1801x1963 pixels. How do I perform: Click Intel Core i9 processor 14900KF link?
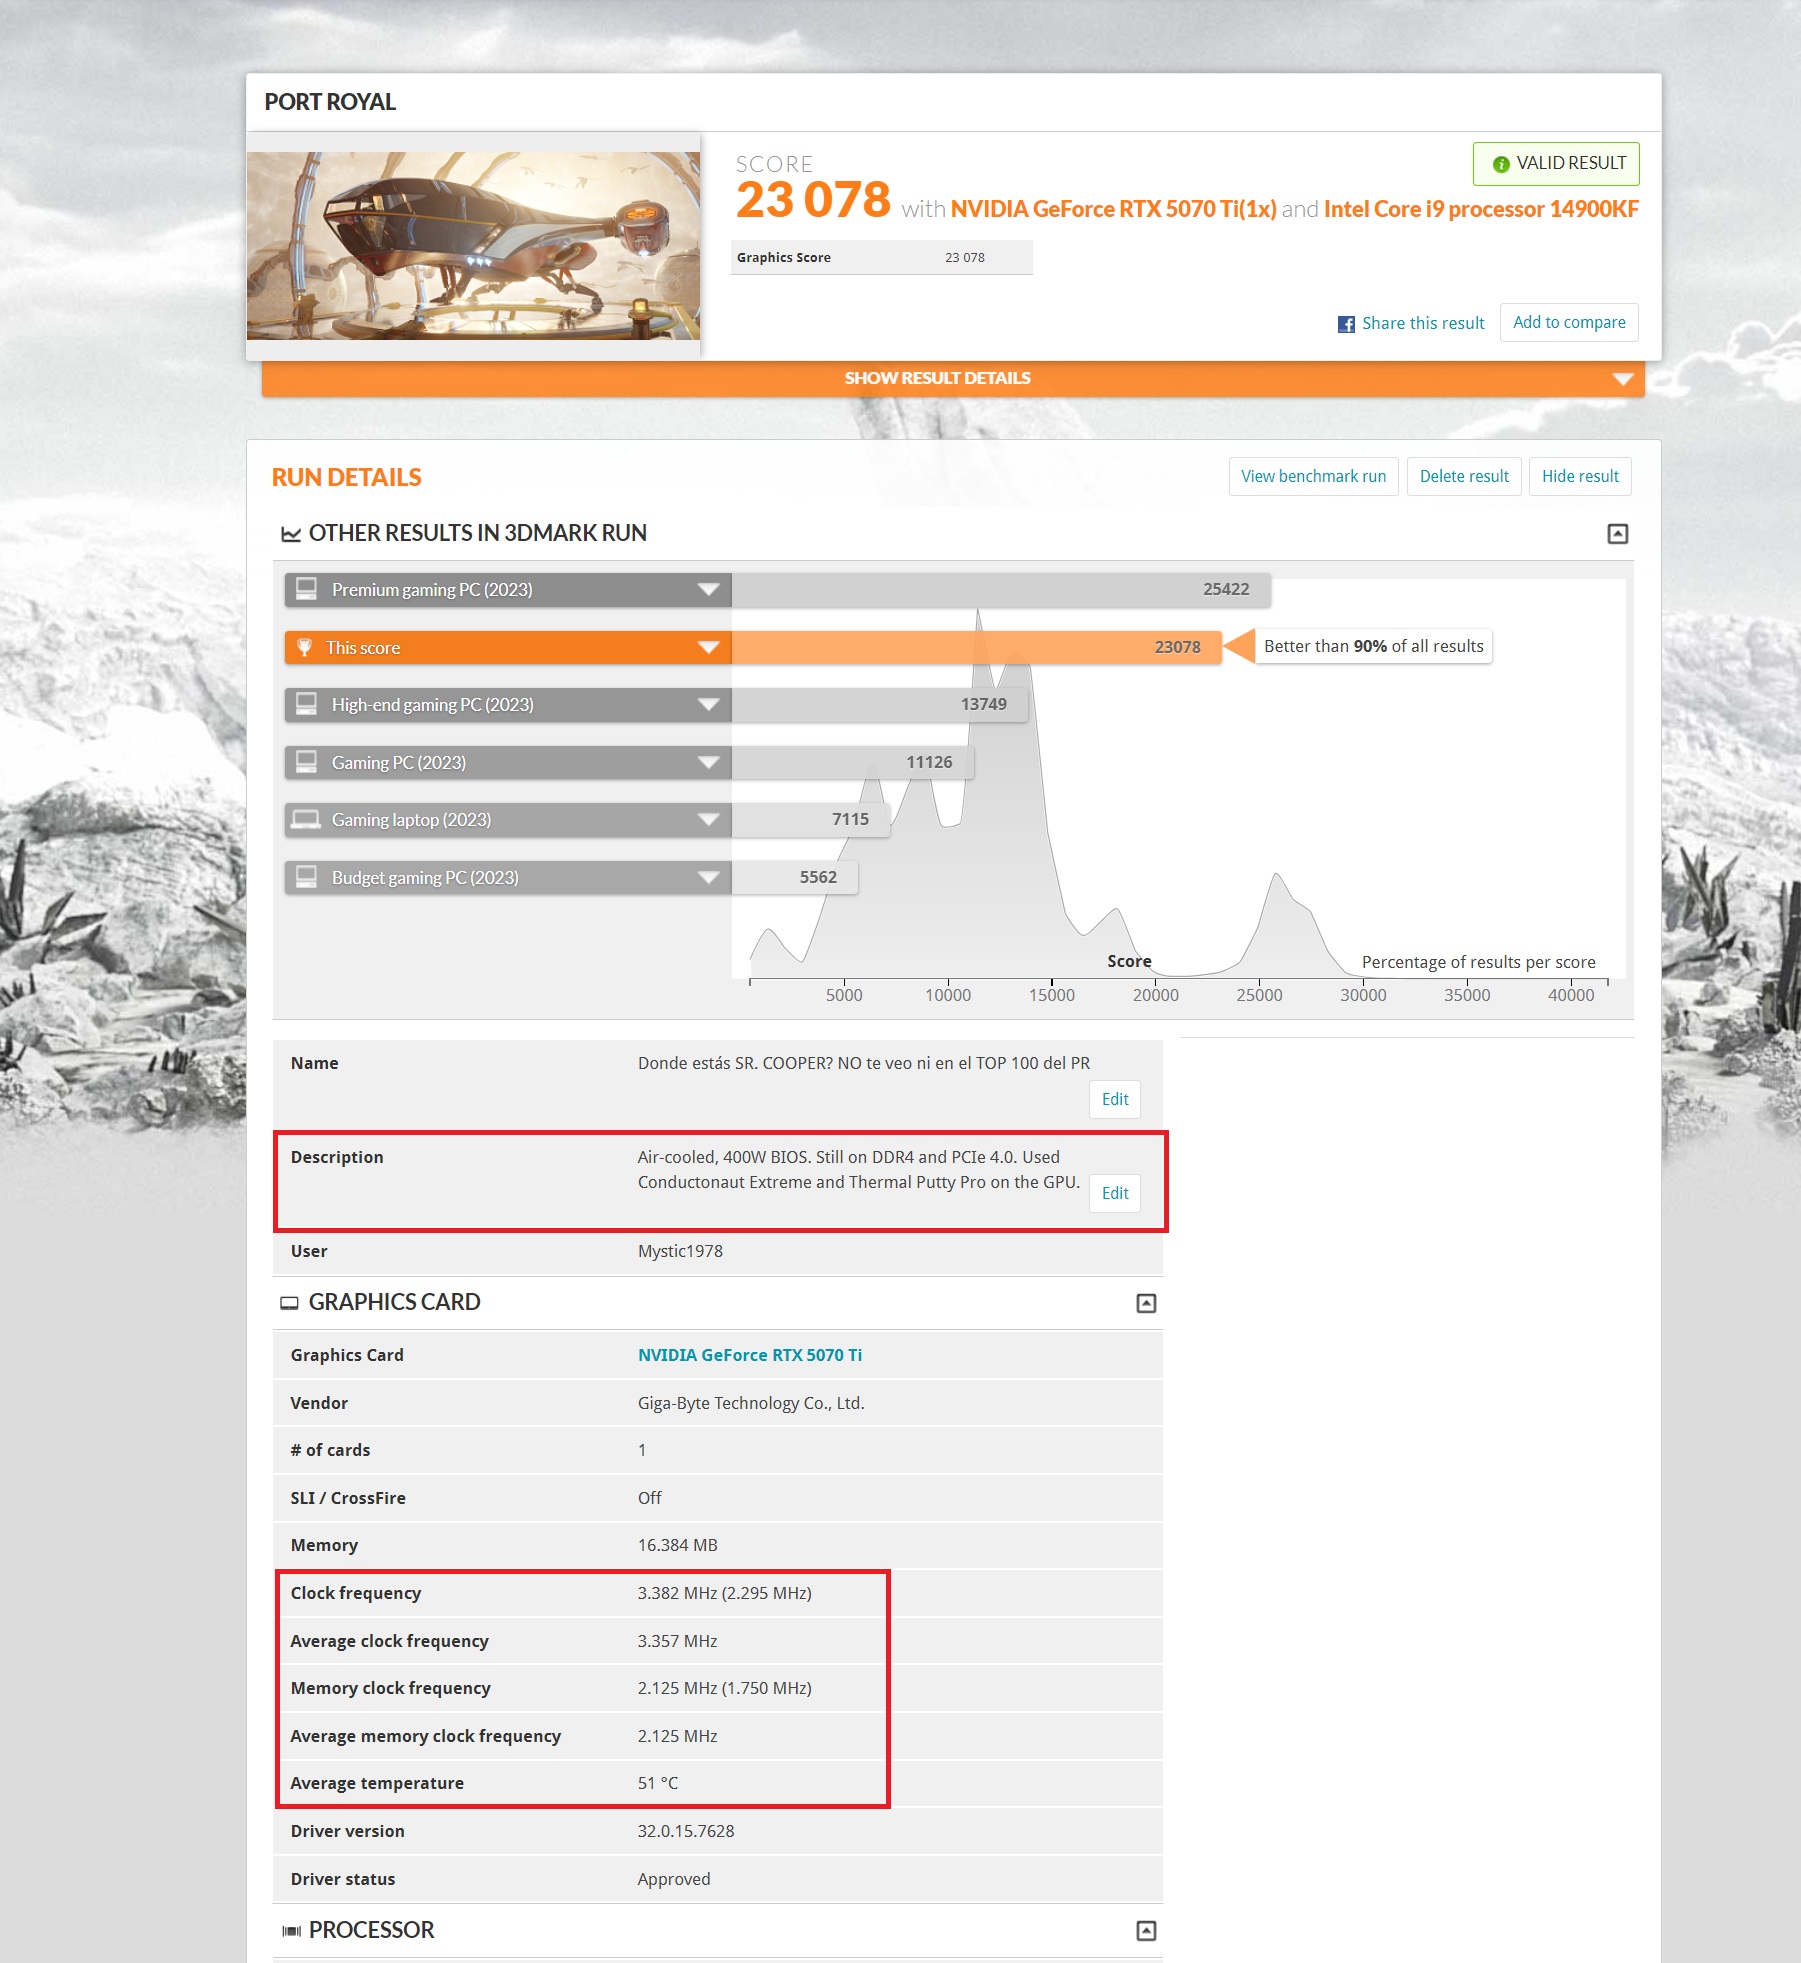point(1481,210)
